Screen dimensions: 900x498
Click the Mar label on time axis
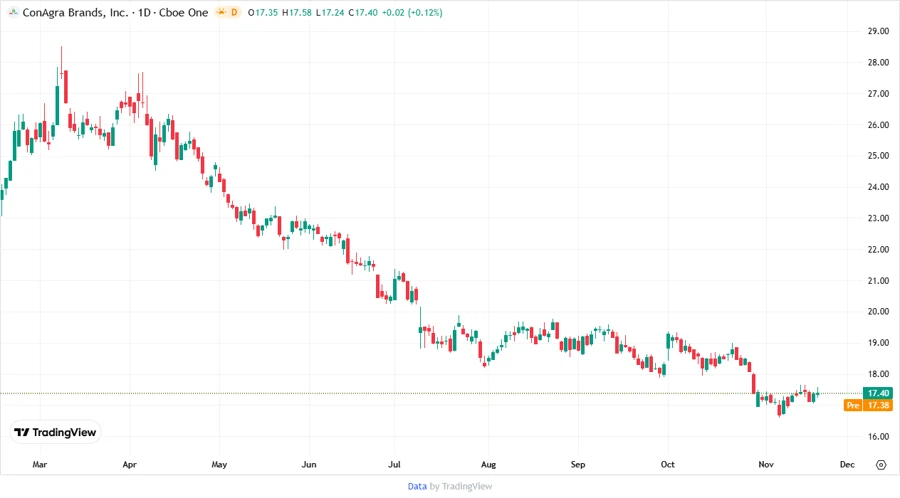[x=40, y=464]
